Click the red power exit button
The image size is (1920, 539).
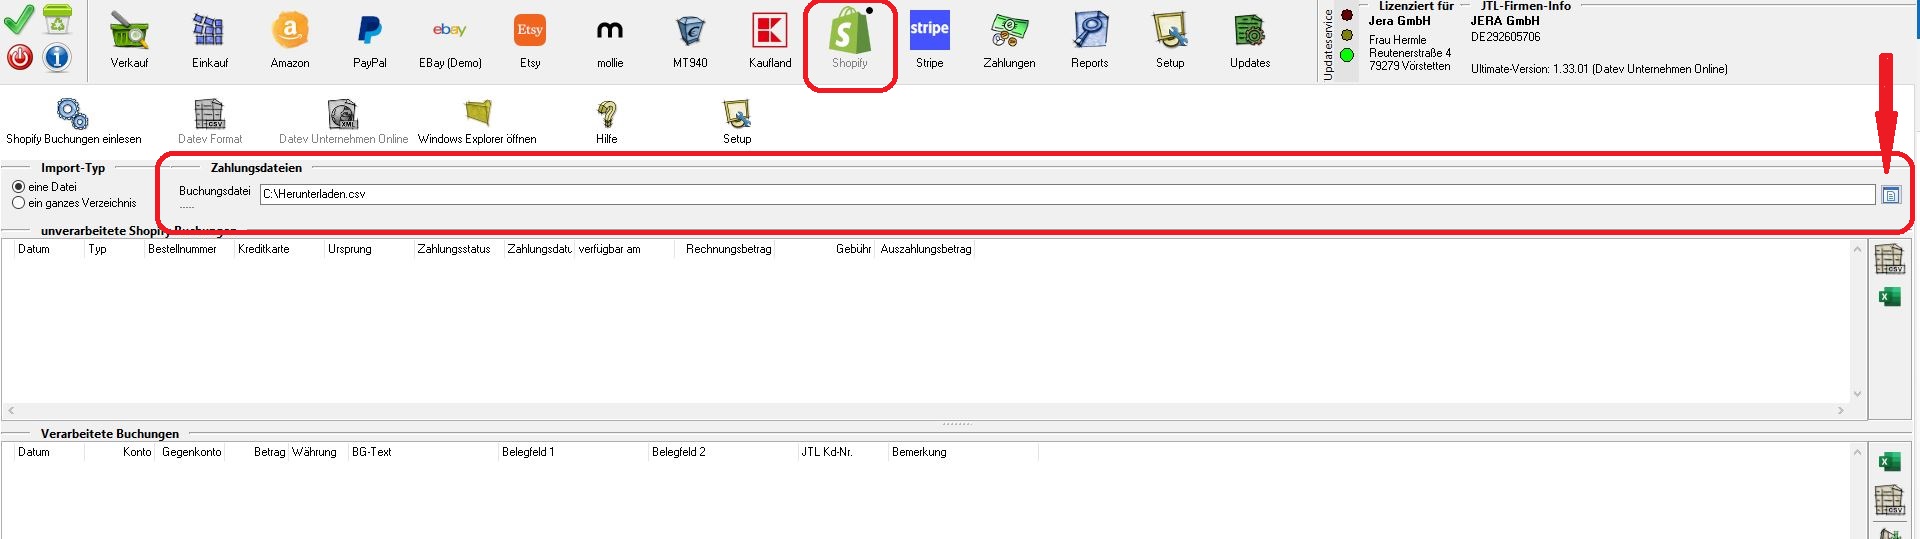pos(19,57)
